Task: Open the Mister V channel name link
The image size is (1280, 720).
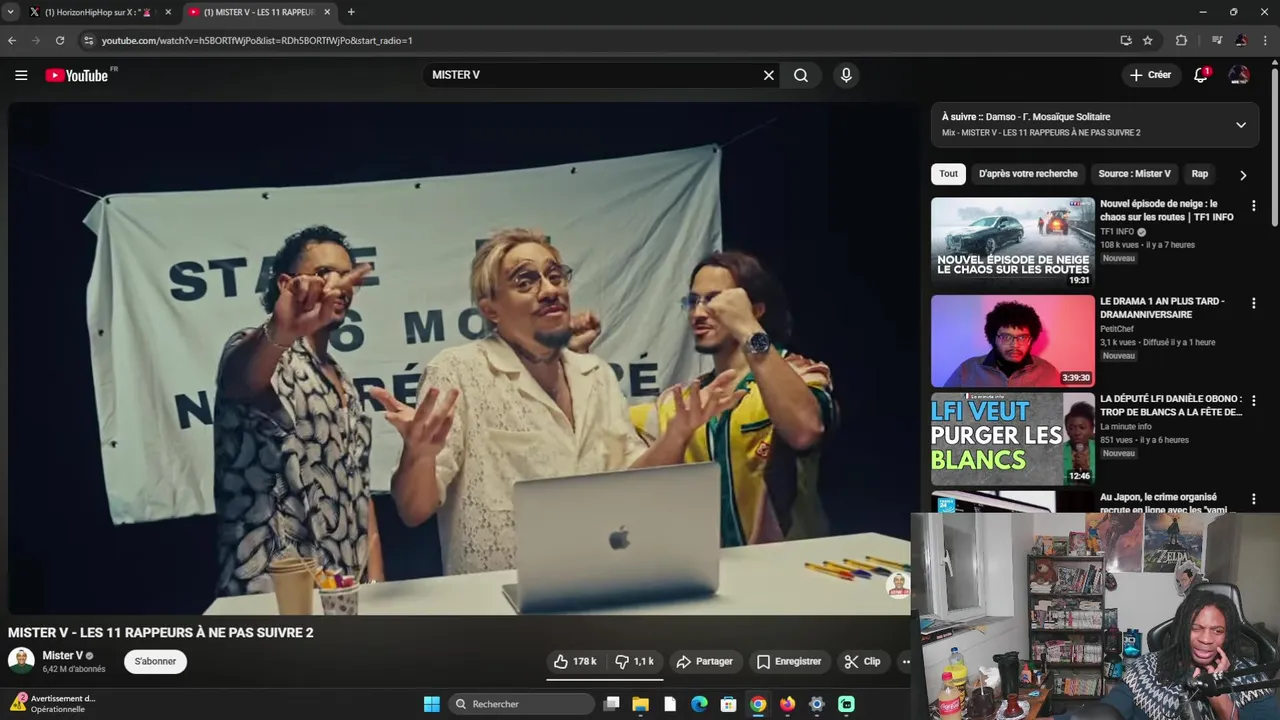Action: (62, 656)
